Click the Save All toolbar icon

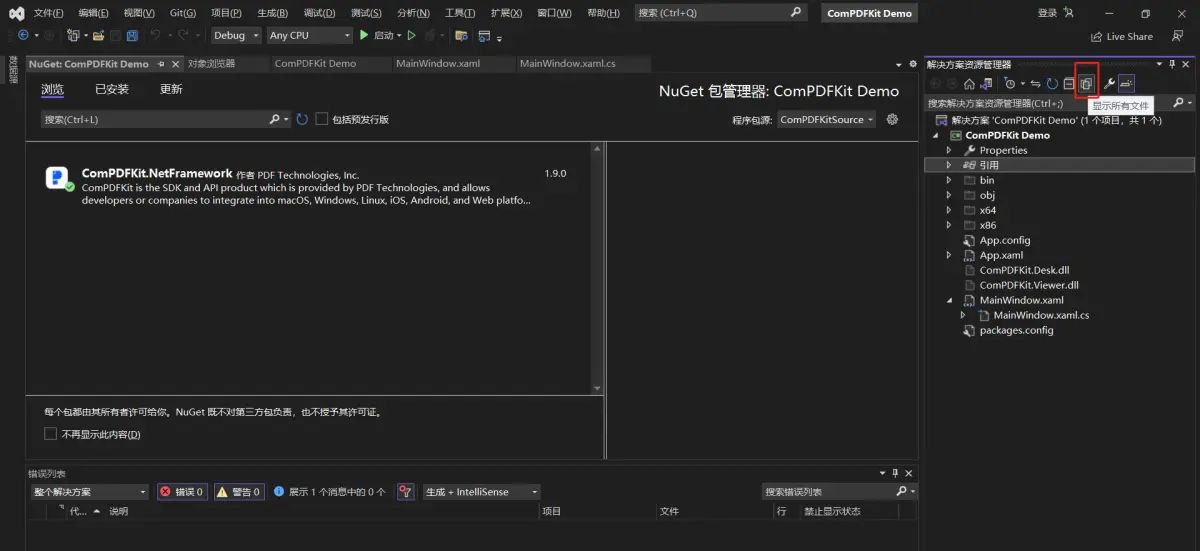pos(132,35)
